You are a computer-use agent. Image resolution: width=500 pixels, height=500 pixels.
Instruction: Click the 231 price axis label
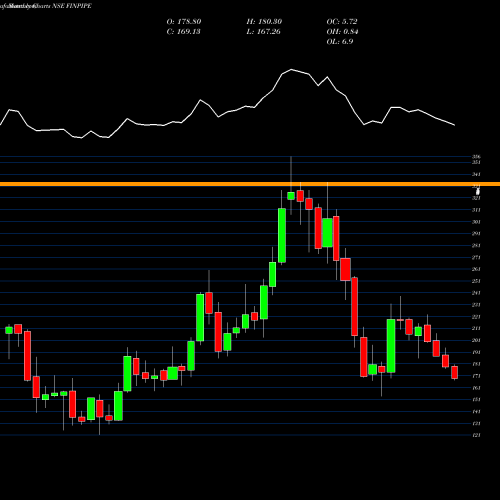pos(476,305)
